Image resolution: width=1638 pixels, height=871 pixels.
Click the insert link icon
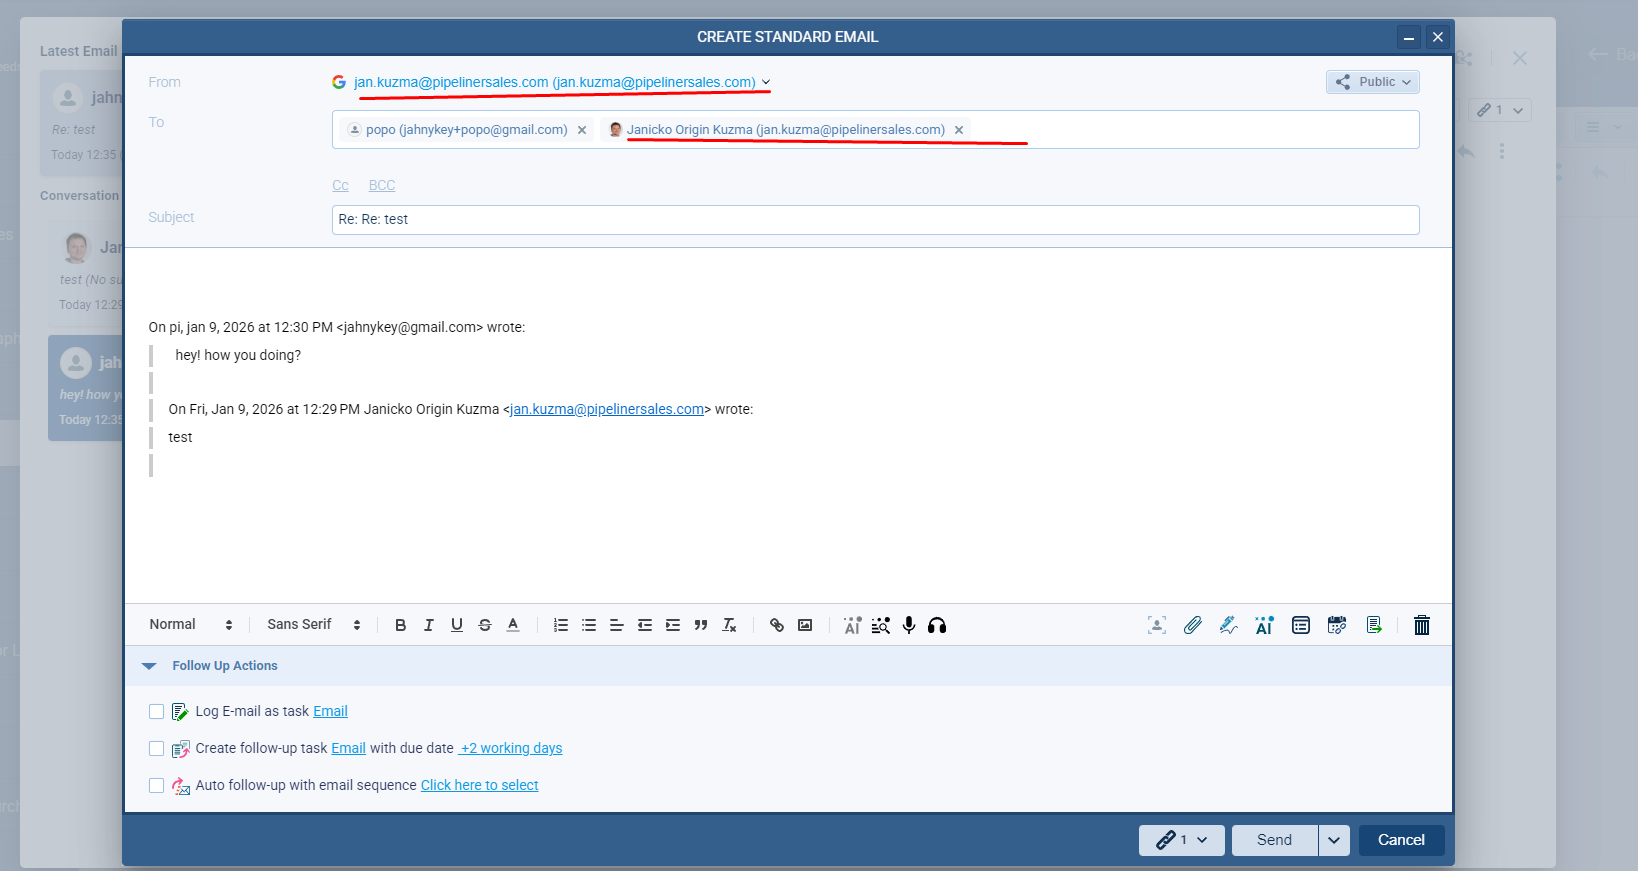pyautogui.click(x=776, y=625)
